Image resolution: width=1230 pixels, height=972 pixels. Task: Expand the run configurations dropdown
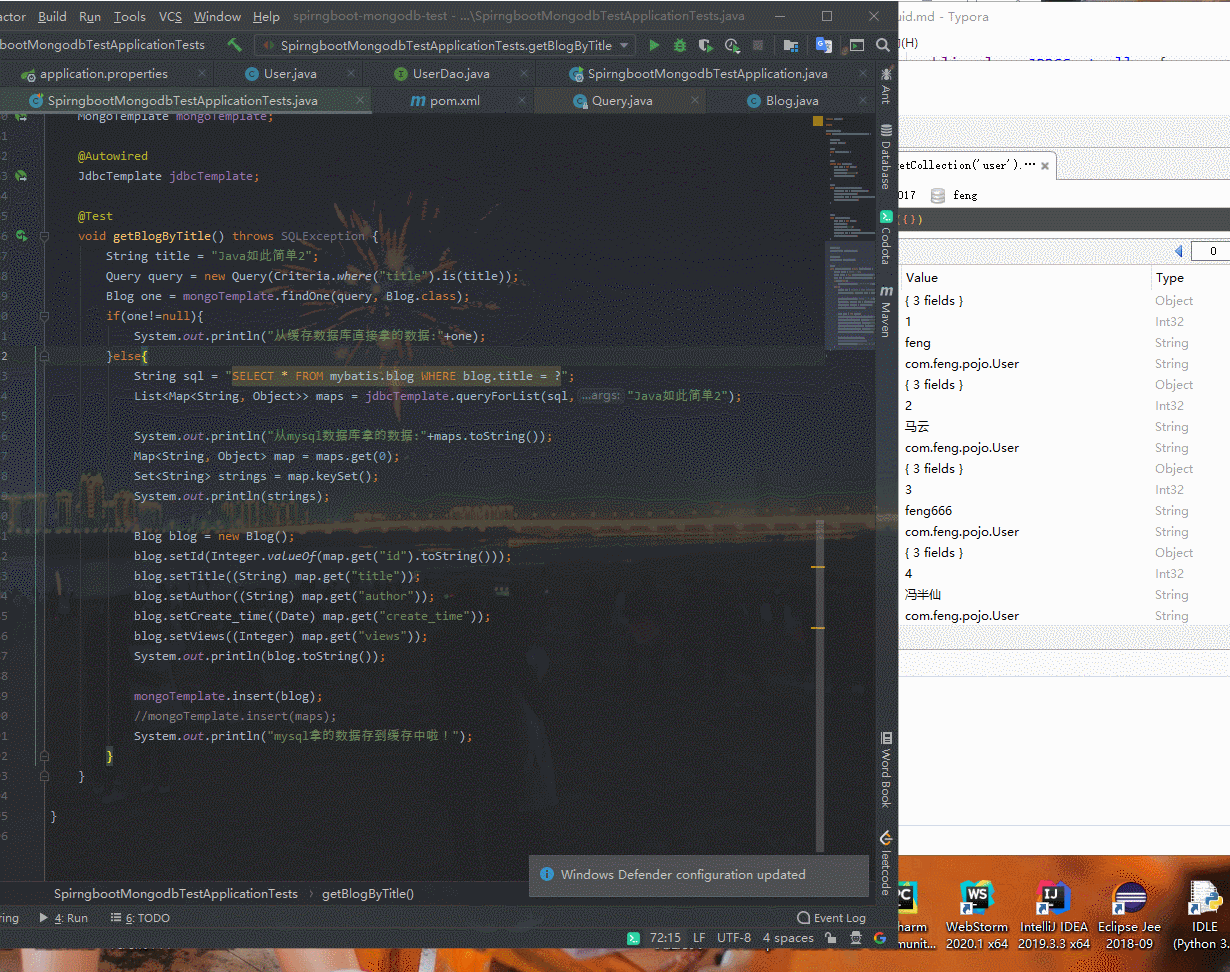[625, 45]
